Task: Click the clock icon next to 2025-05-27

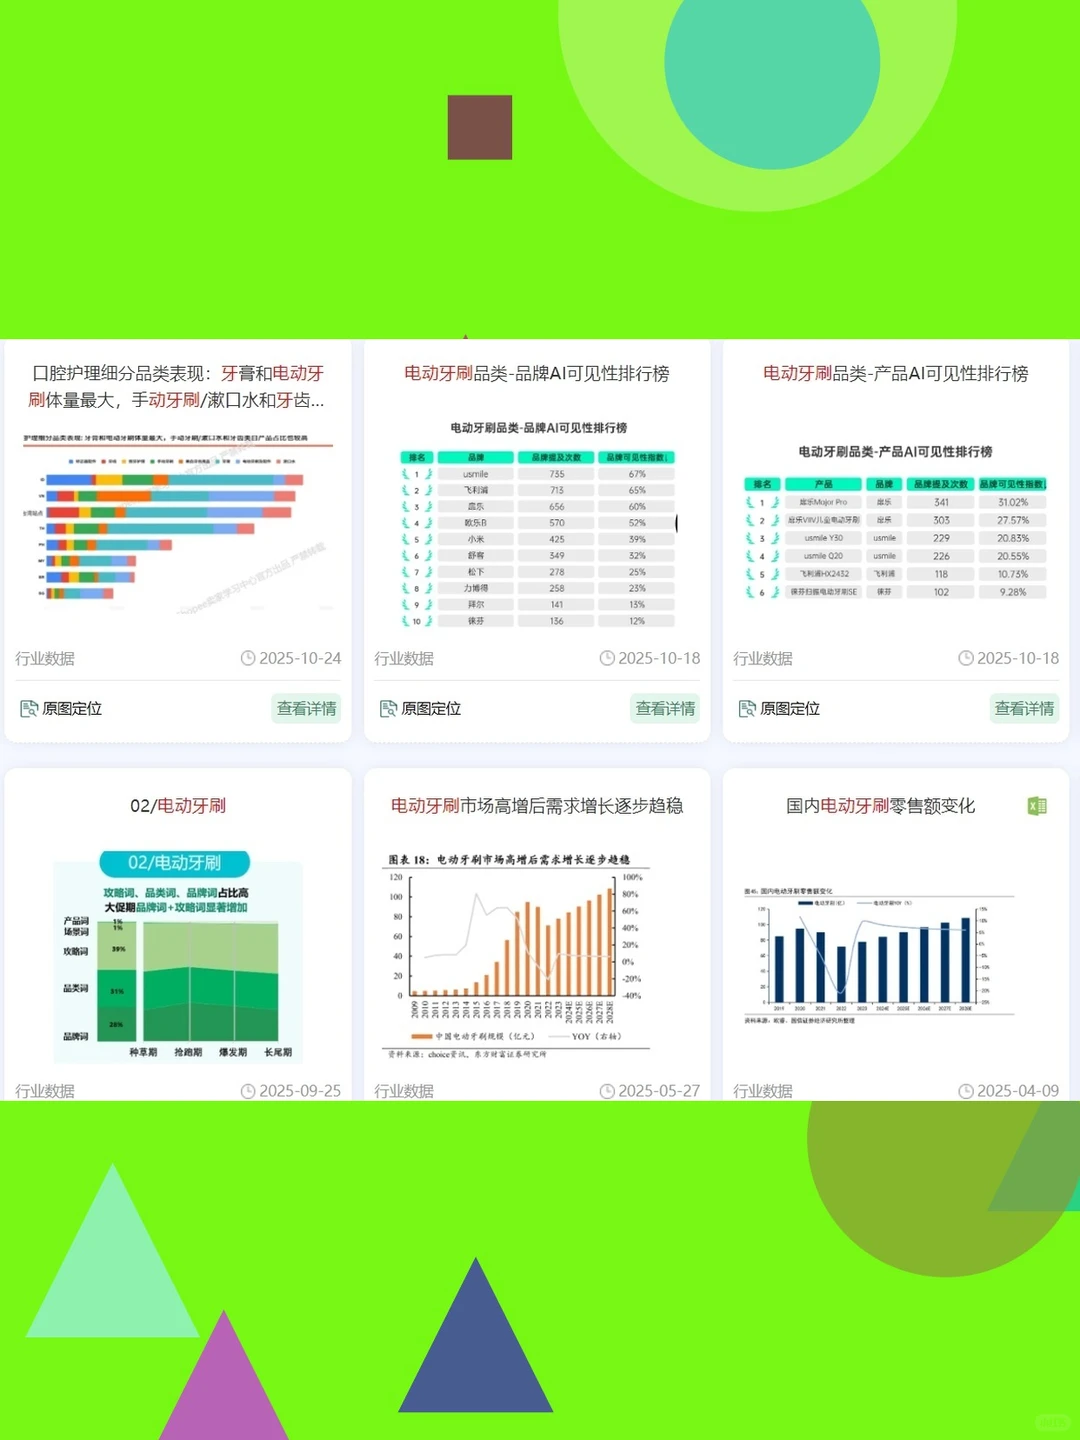Action: click(x=609, y=1091)
